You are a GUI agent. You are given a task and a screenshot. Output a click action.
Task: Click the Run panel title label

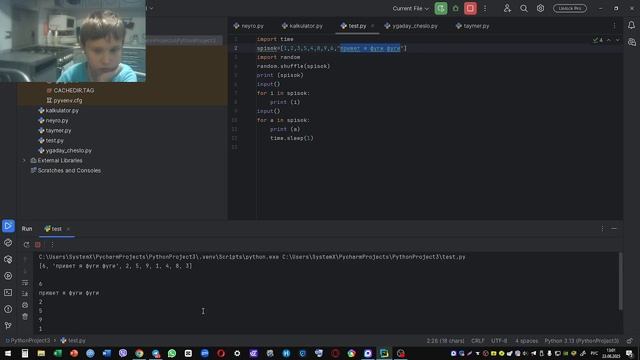pyautogui.click(x=27, y=229)
